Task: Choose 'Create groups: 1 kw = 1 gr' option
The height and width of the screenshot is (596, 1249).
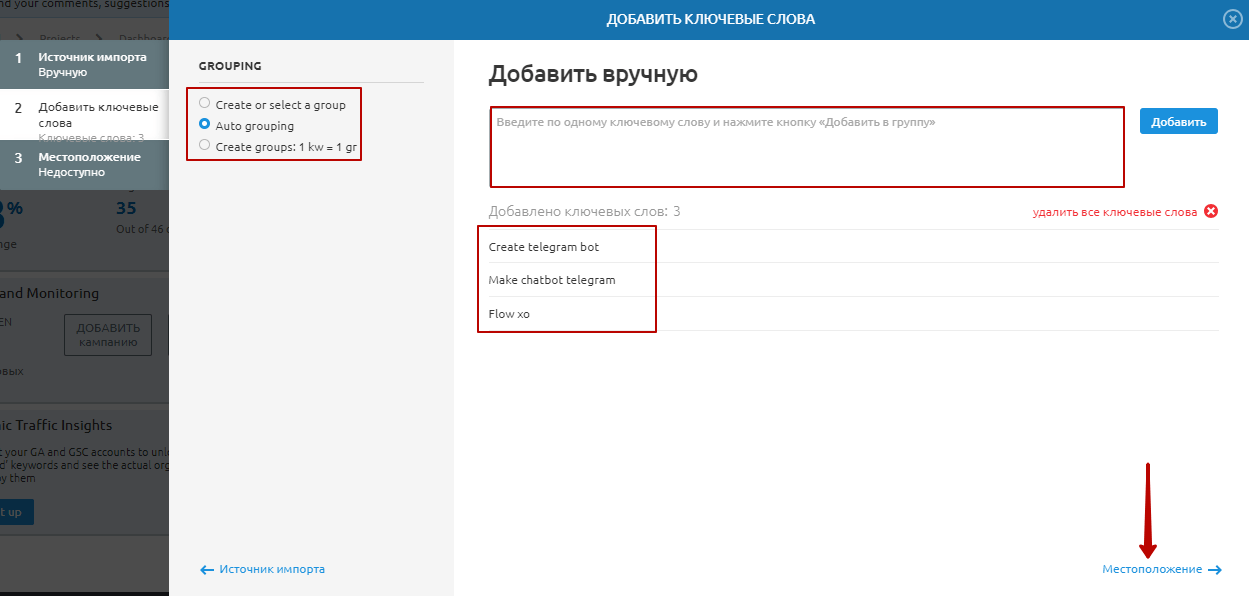Action: tap(205, 146)
